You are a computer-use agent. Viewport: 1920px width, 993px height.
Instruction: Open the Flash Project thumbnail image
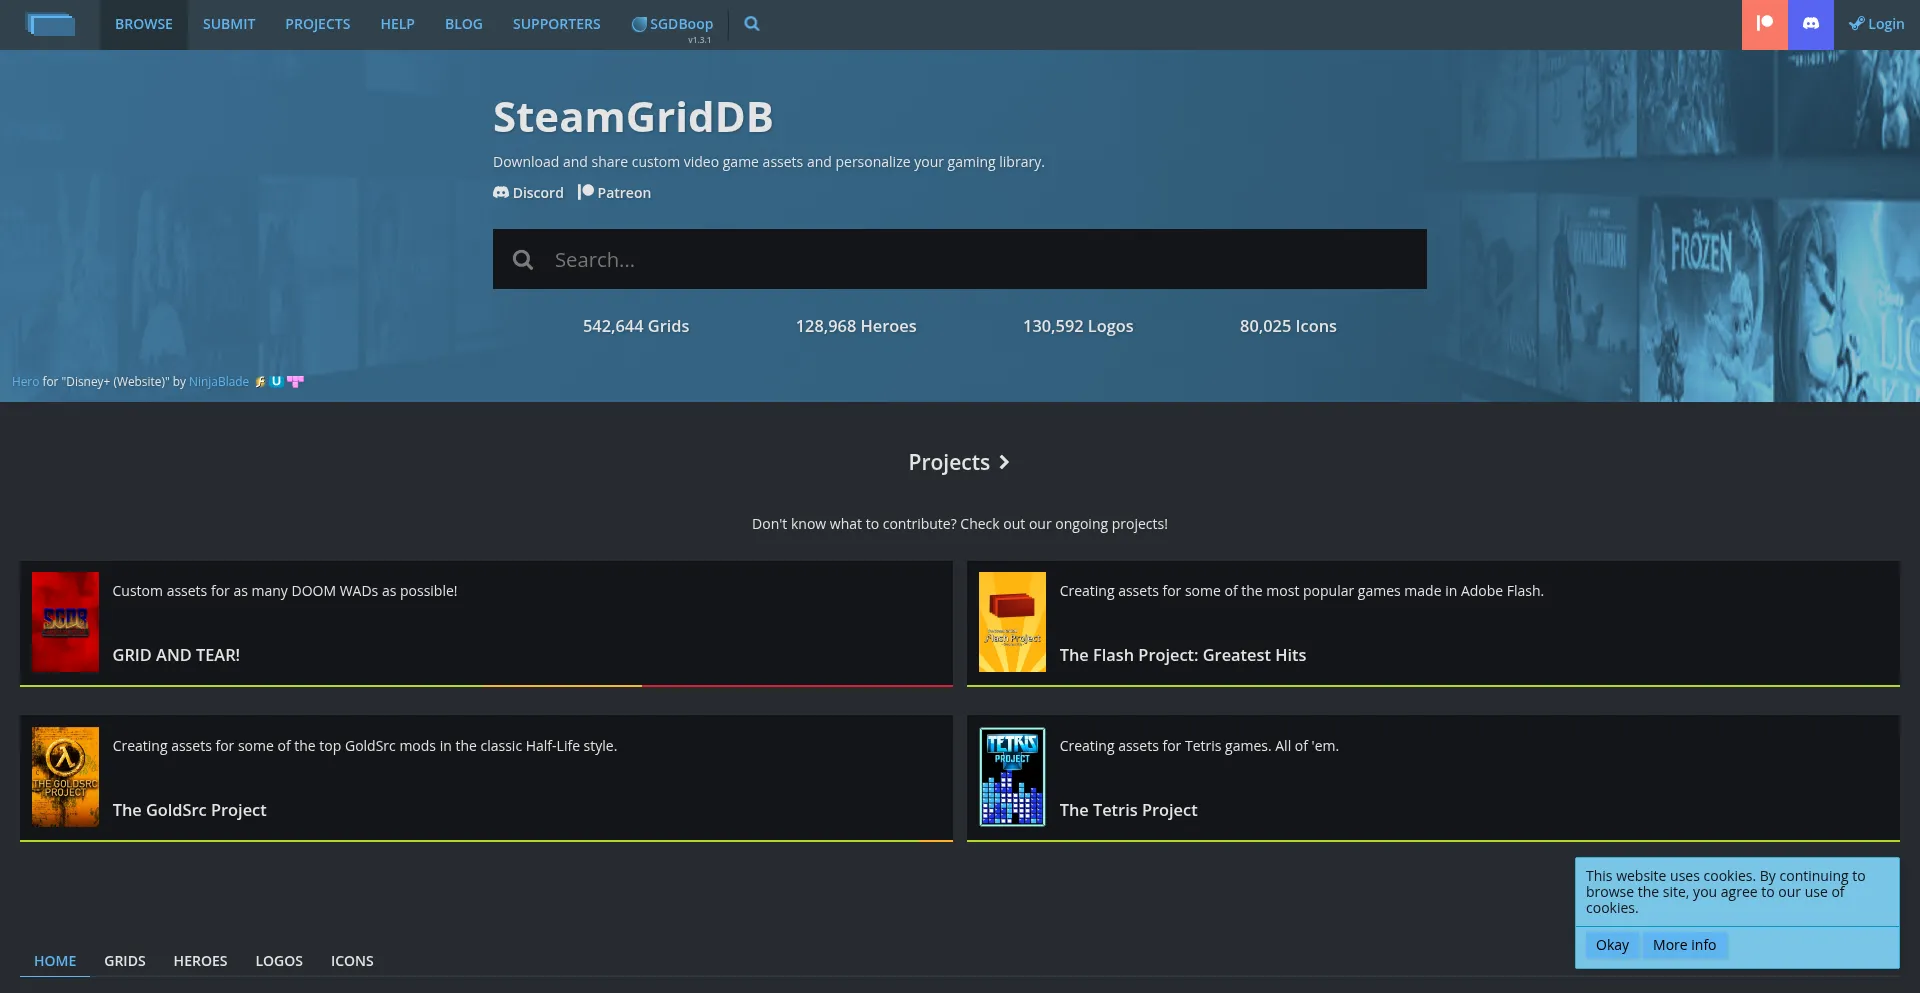tap(1012, 622)
